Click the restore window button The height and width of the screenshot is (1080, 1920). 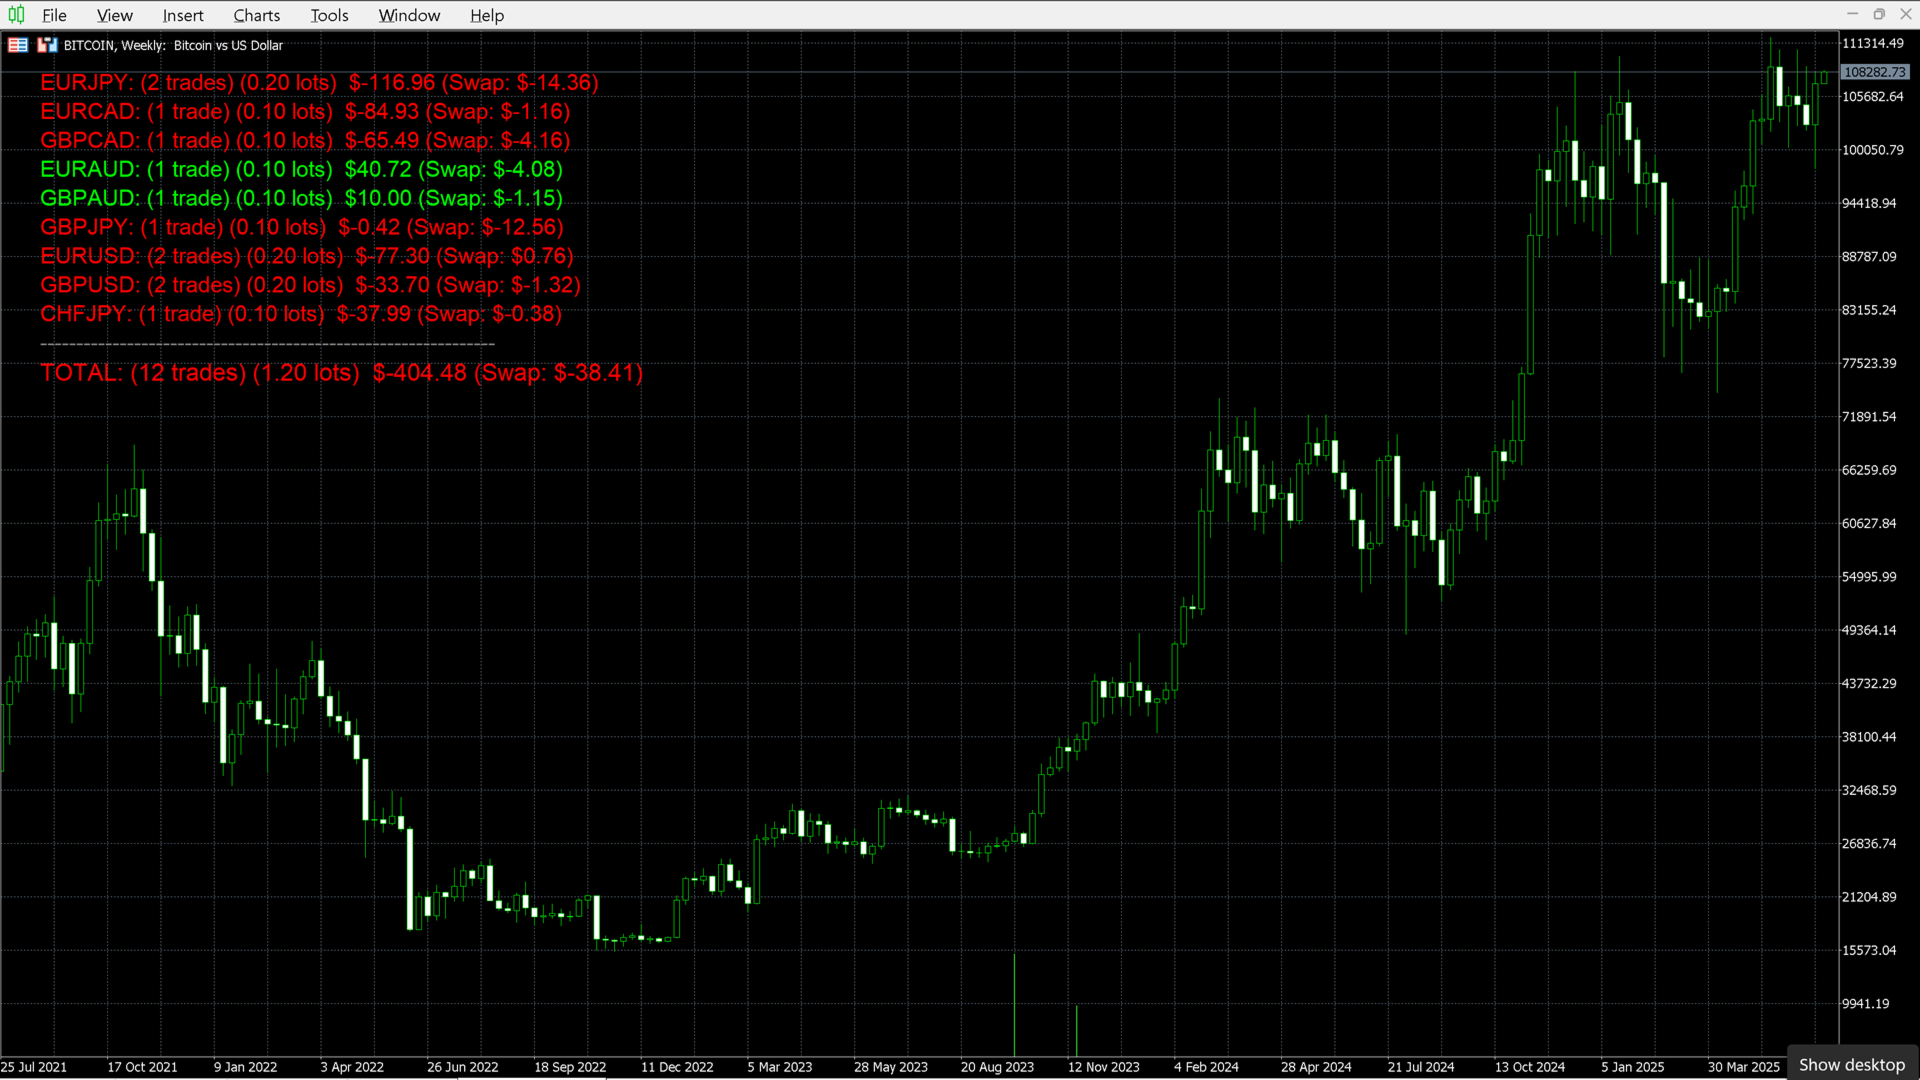point(1880,14)
